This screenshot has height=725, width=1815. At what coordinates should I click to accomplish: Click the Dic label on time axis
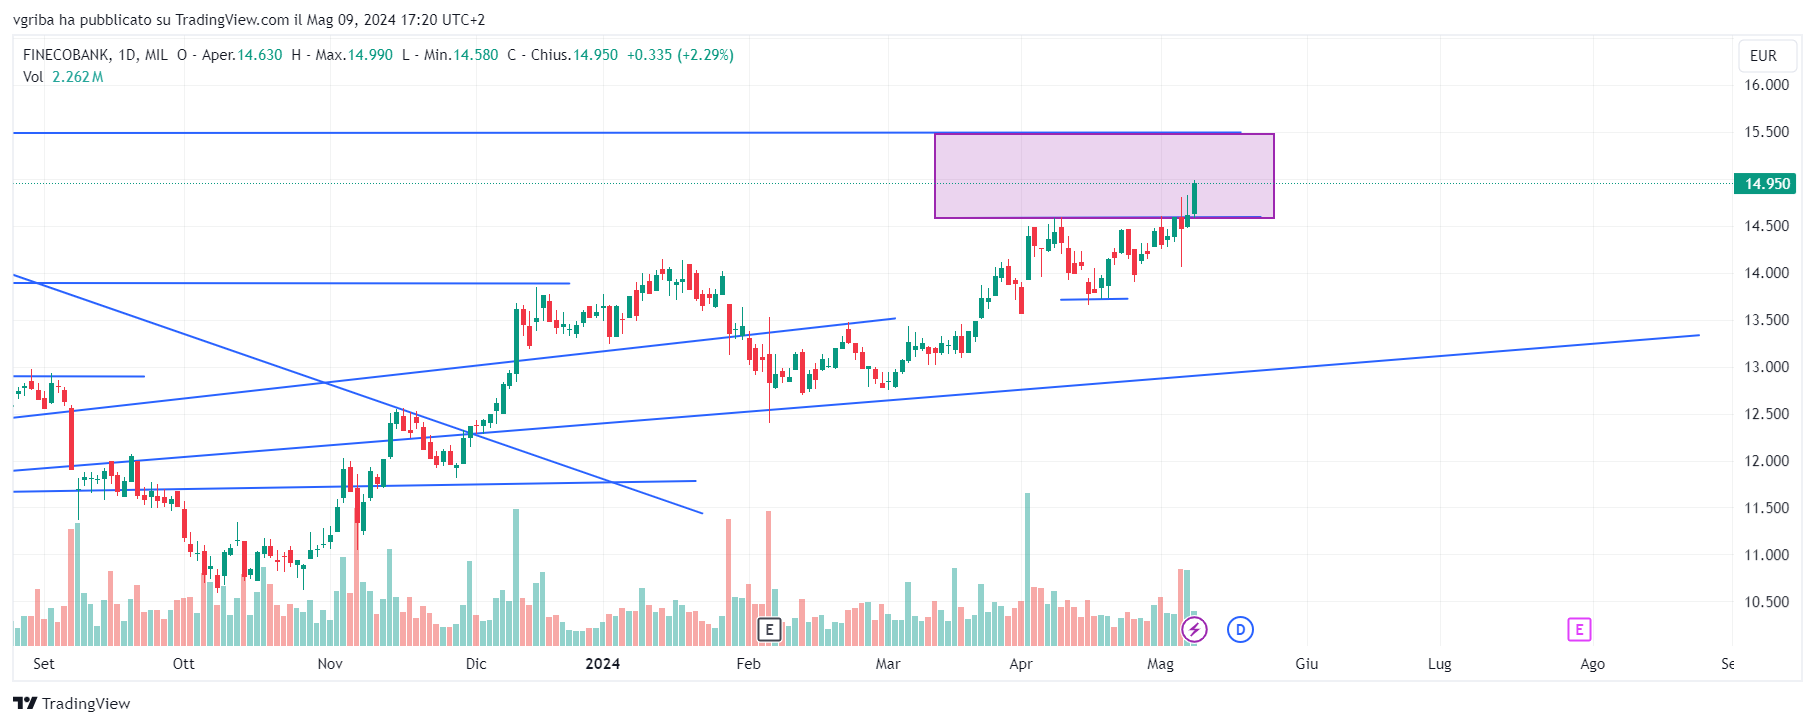[476, 664]
